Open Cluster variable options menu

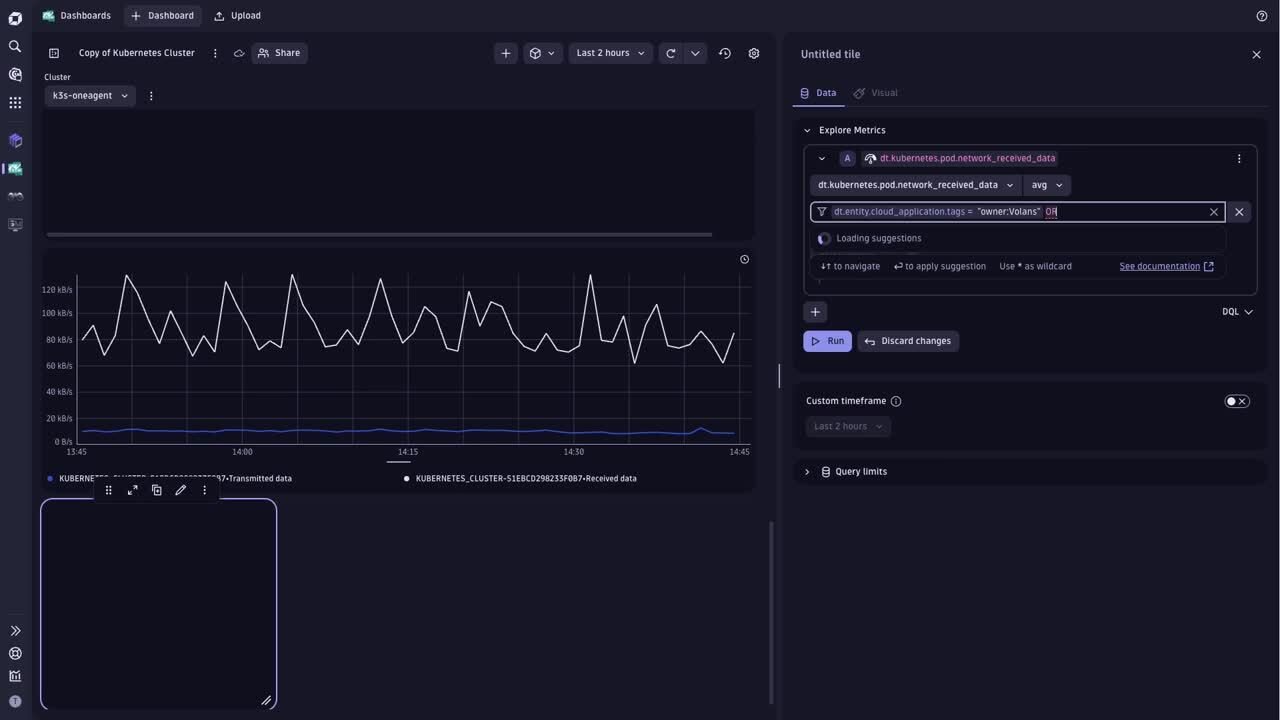151,96
